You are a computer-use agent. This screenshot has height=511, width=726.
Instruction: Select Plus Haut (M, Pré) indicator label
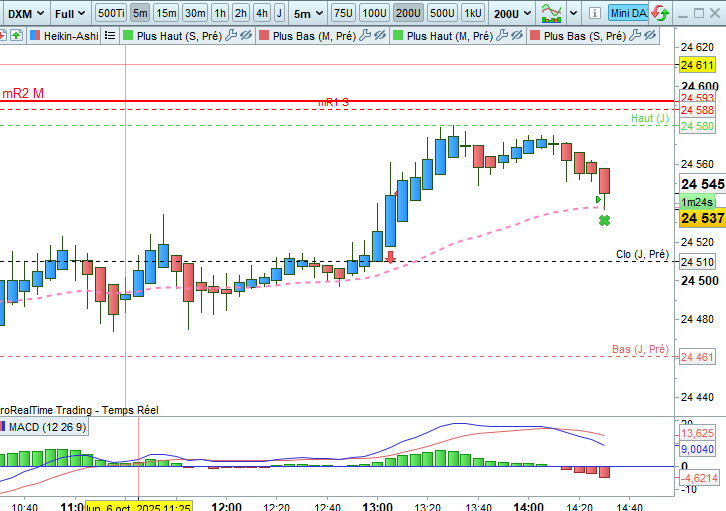click(450, 36)
